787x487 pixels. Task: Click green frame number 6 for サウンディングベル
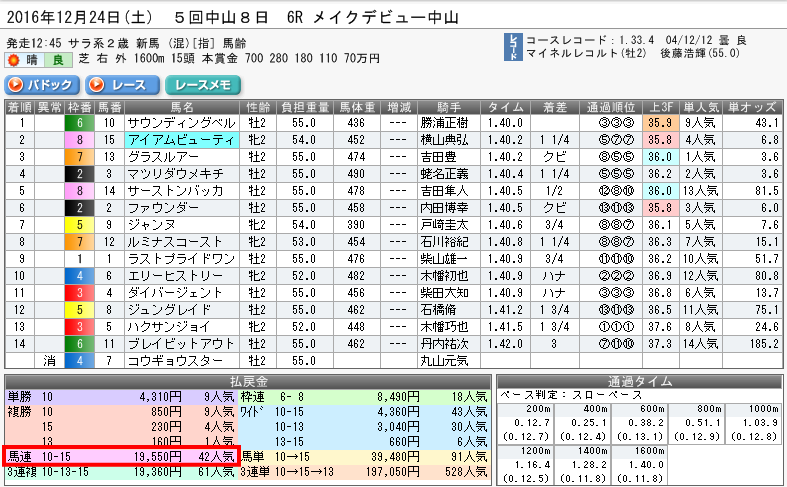tap(80, 123)
